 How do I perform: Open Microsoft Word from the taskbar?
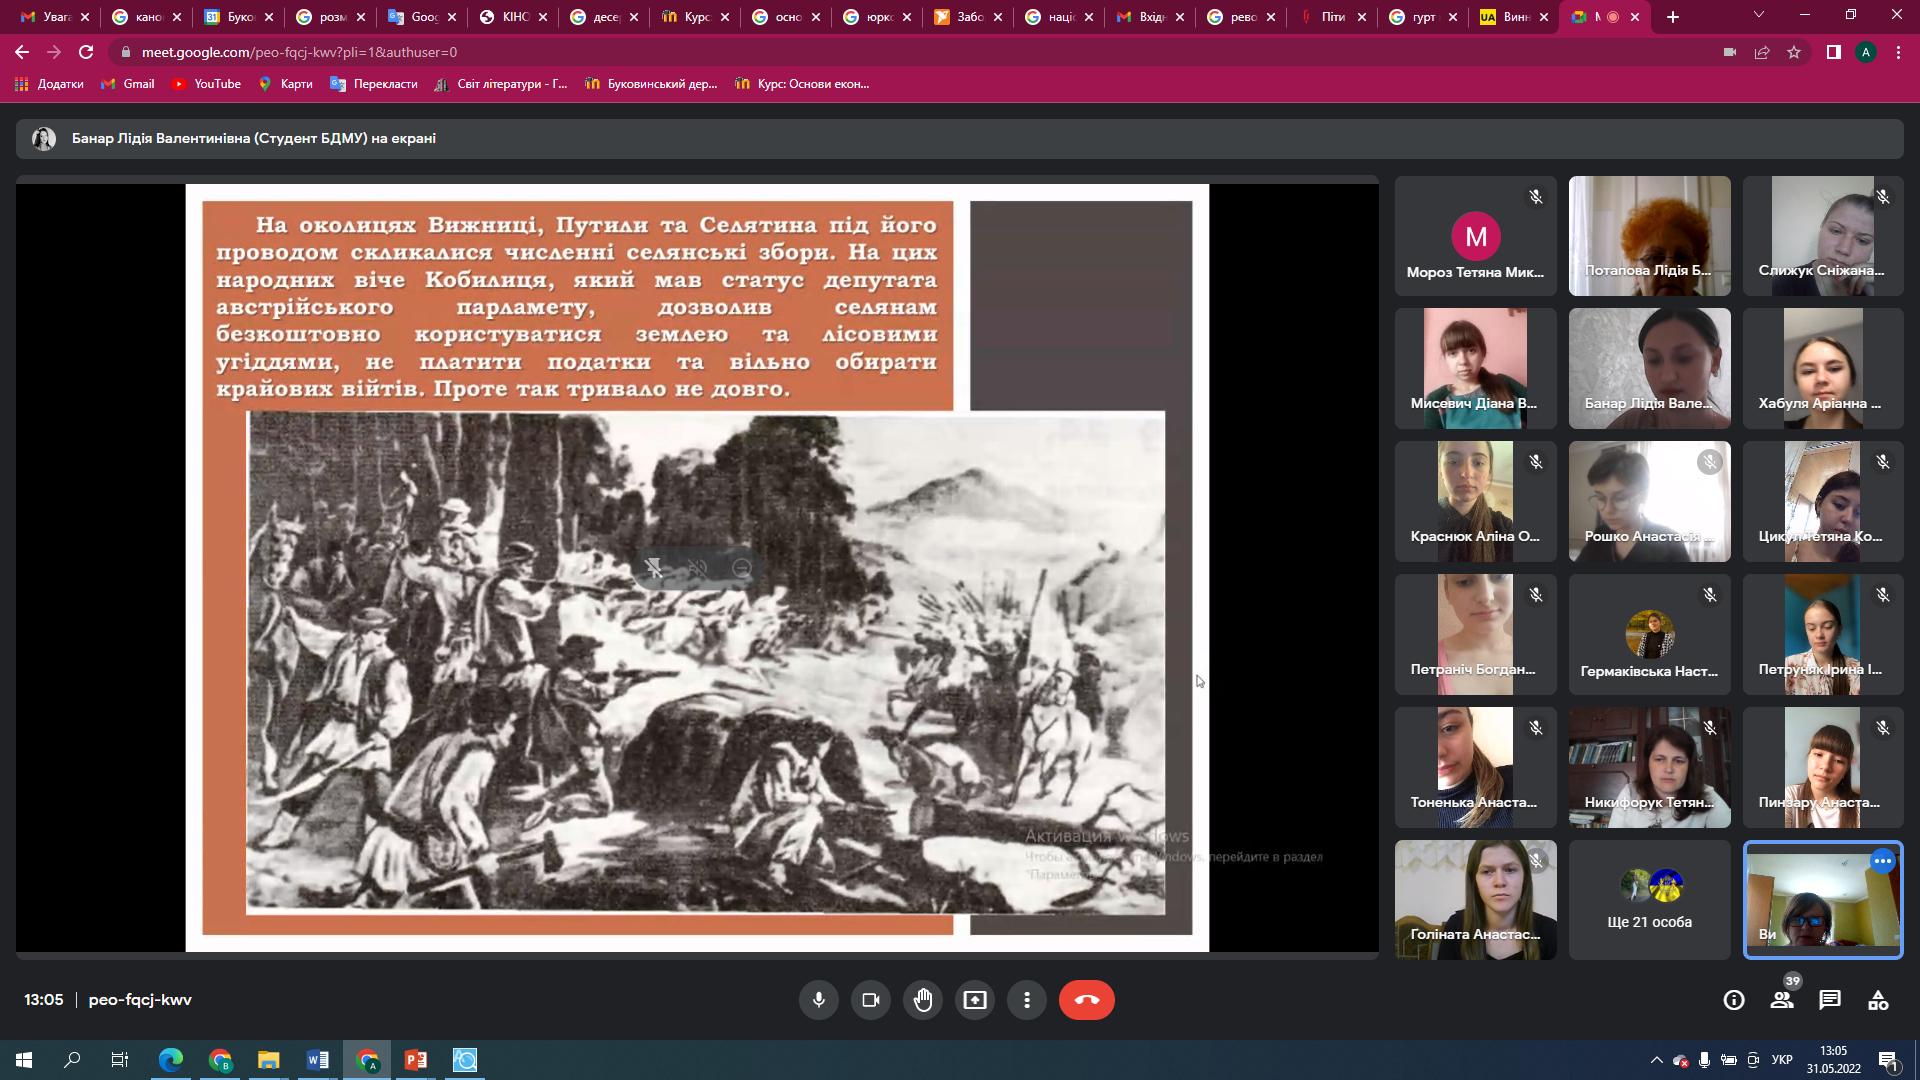click(x=318, y=1060)
